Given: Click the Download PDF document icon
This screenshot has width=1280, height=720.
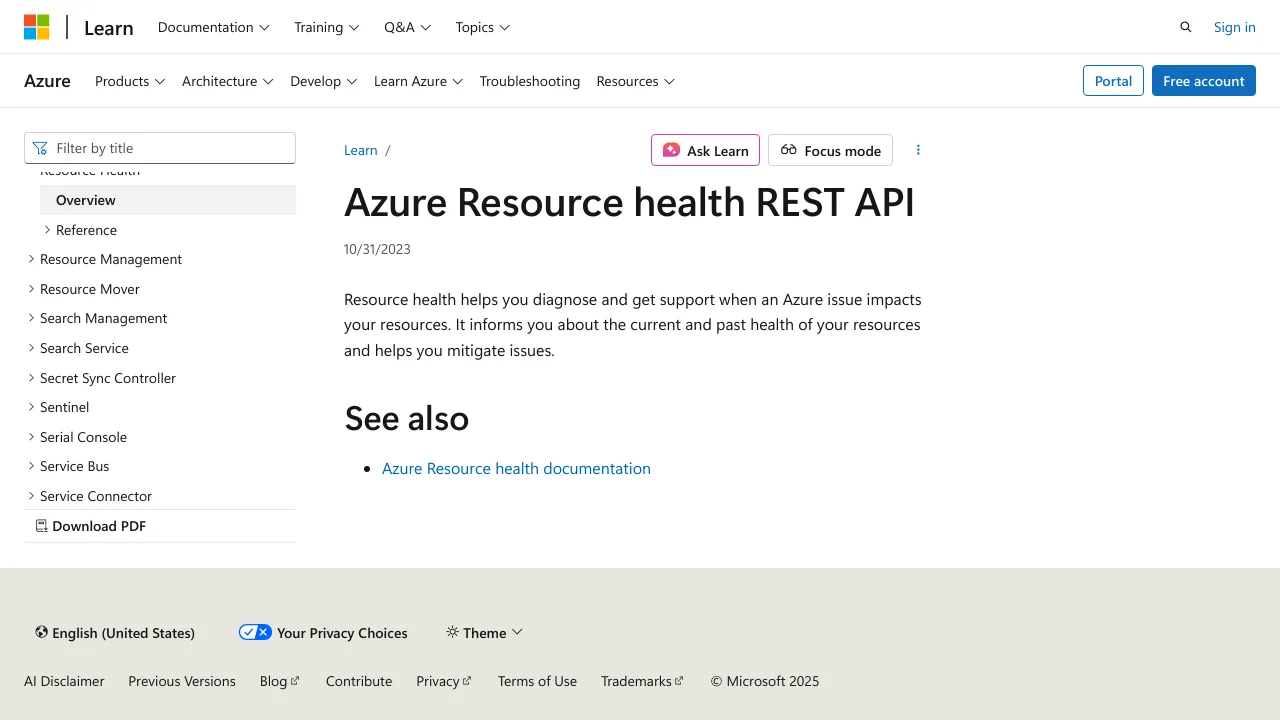Looking at the screenshot, I should pyautogui.click(x=42, y=526).
